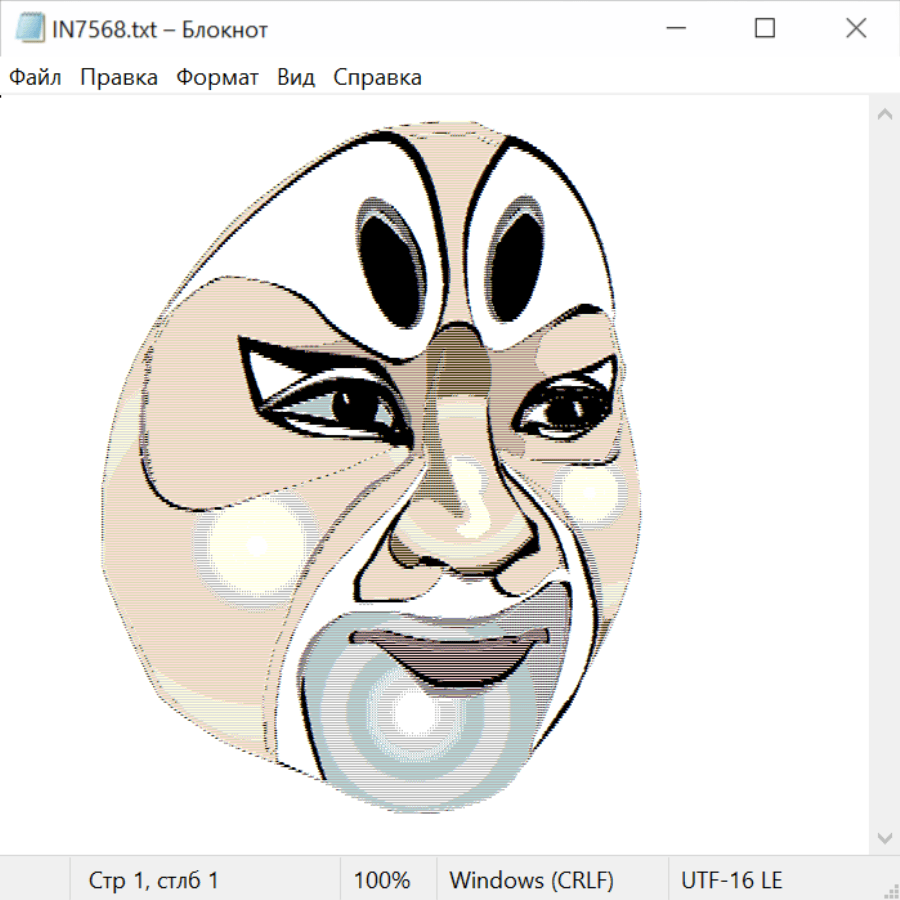Open the Справка menu
Viewport: 900px width, 900px height.
pyautogui.click(x=377, y=77)
